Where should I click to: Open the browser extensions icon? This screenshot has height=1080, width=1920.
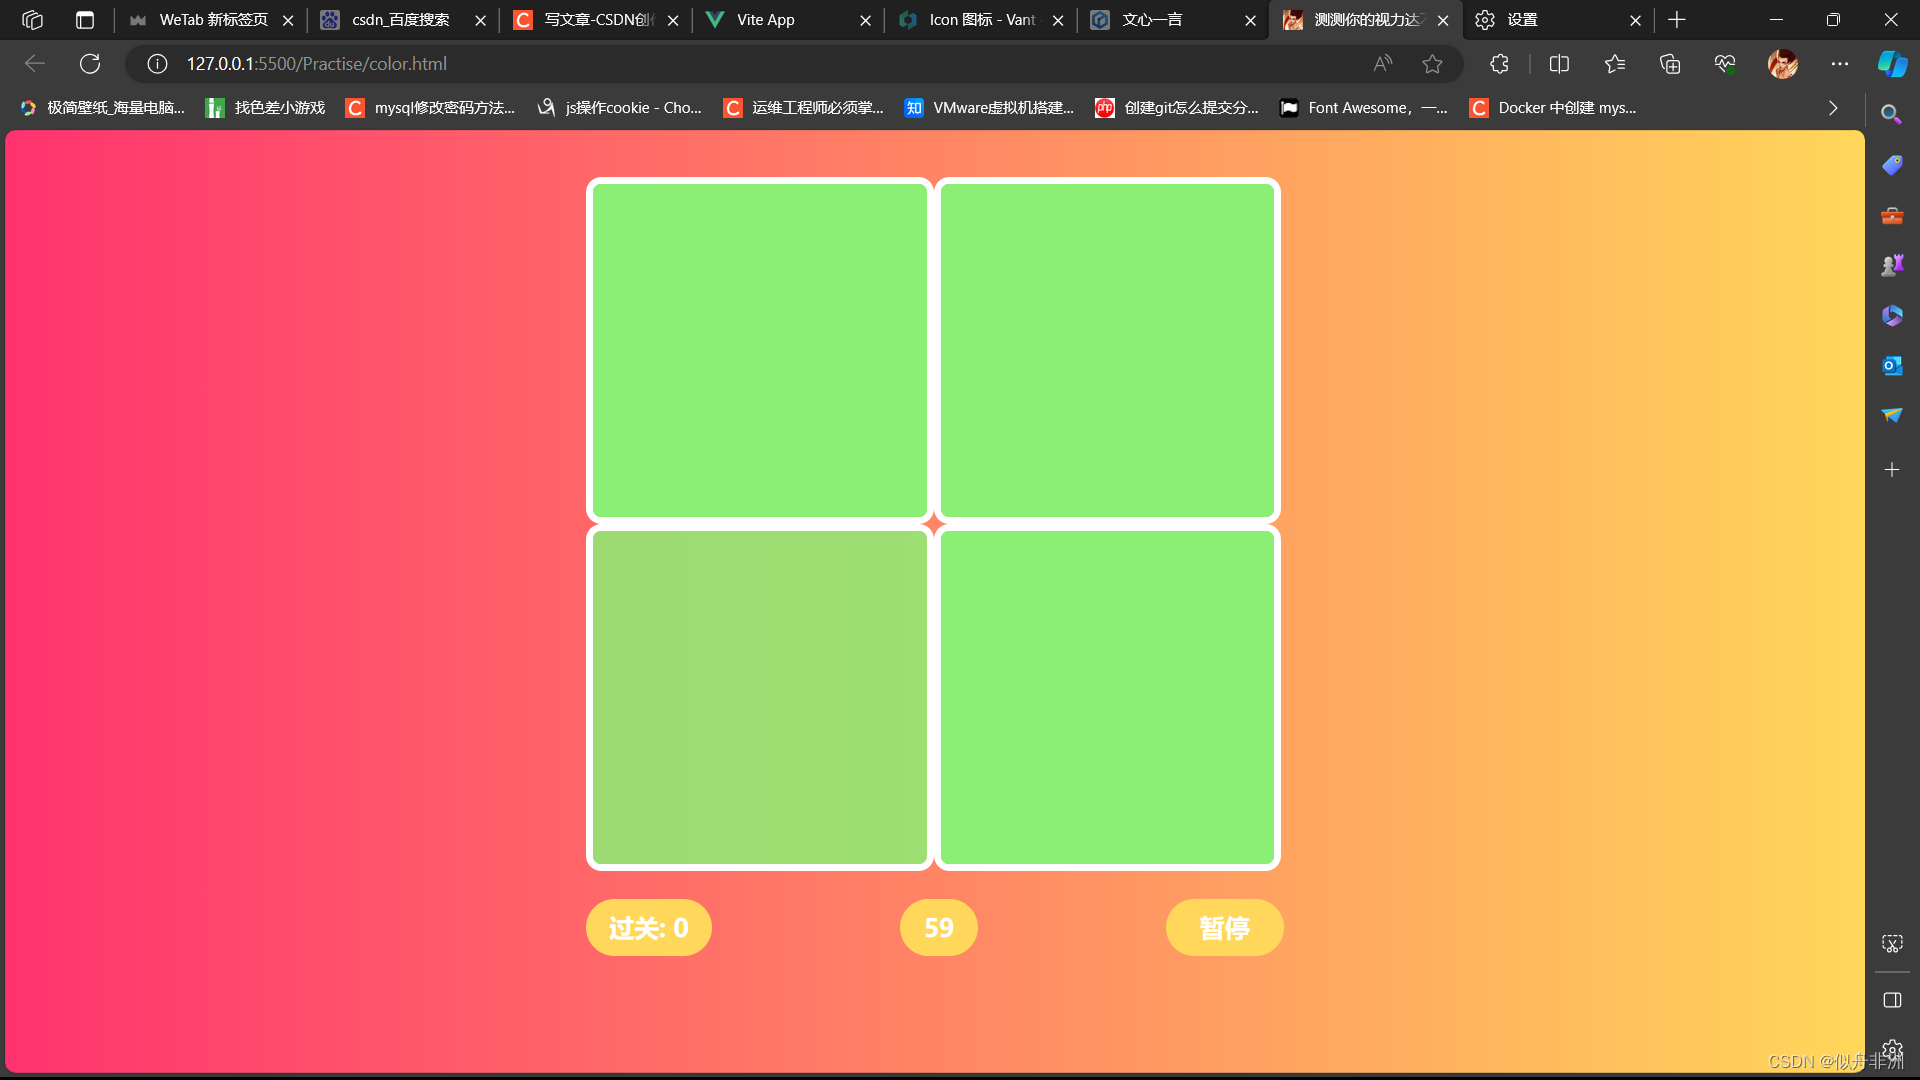(x=1498, y=64)
